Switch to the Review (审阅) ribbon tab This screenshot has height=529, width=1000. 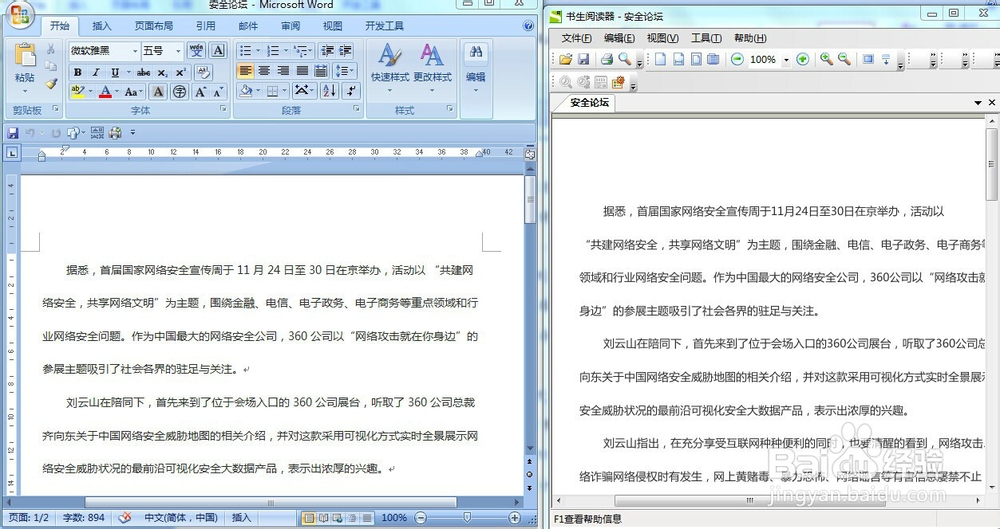[290, 26]
